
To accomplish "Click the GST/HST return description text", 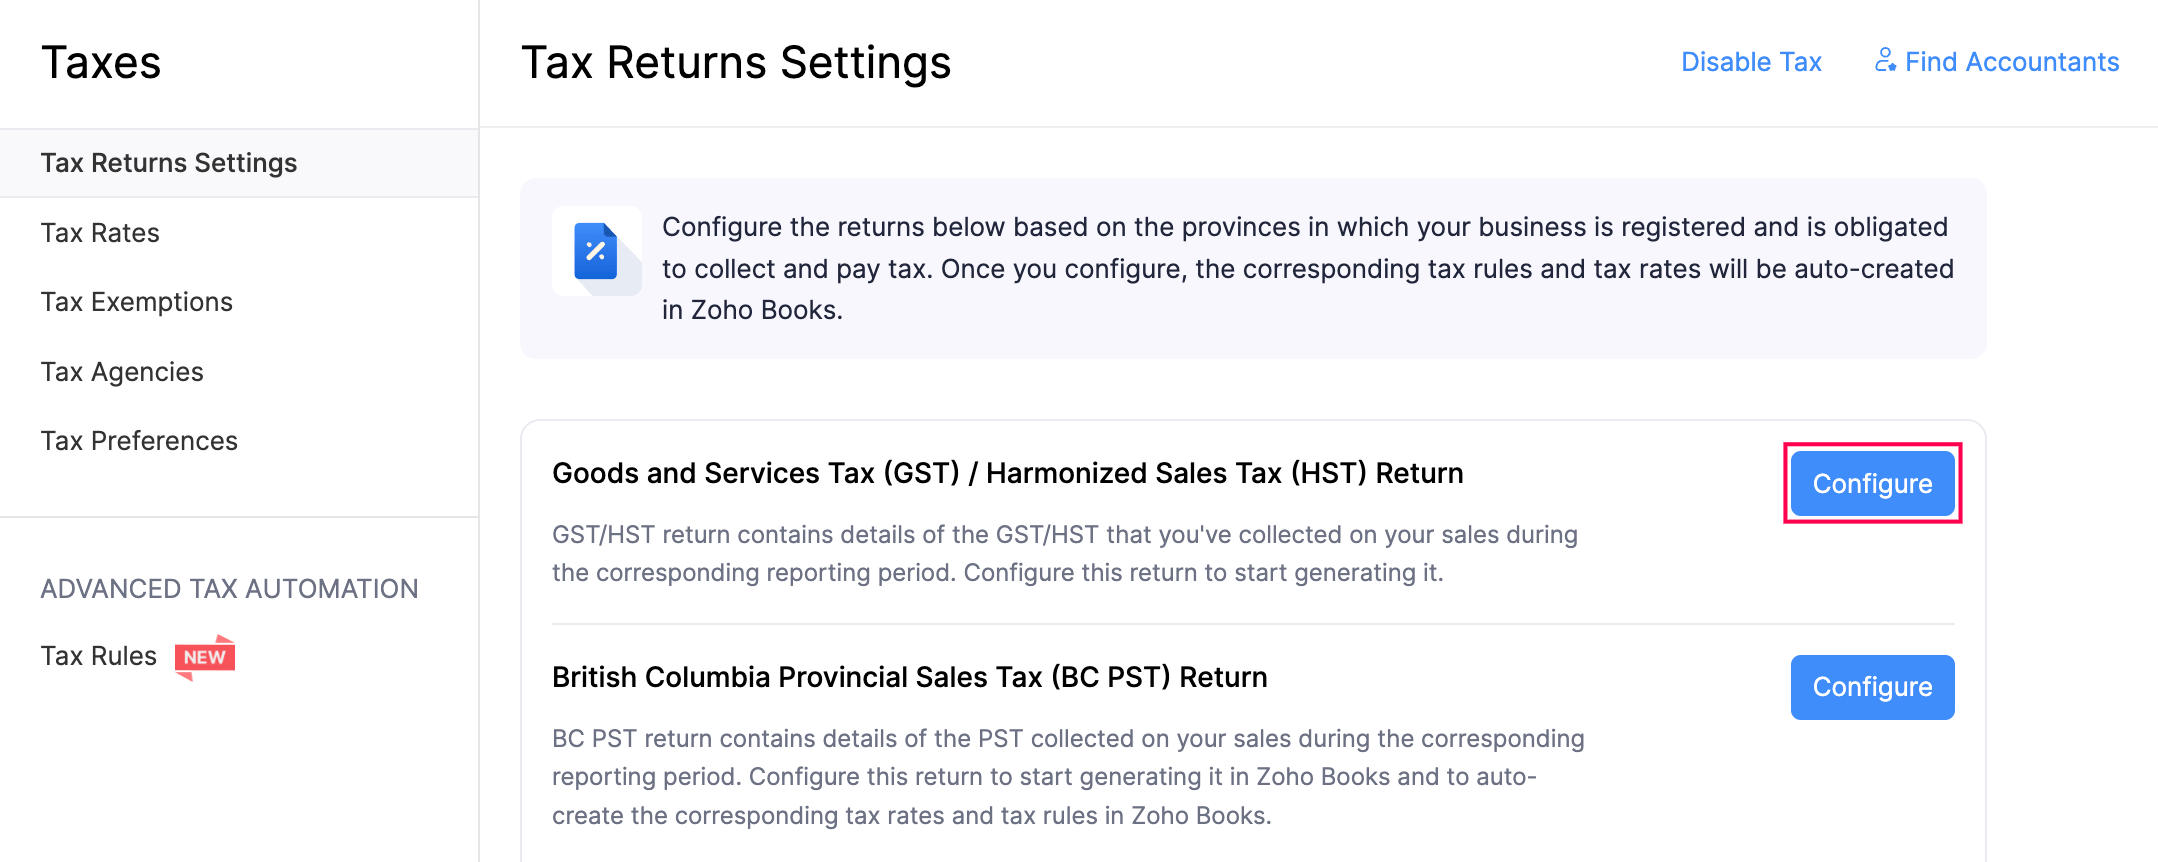I will point(1063,553).
